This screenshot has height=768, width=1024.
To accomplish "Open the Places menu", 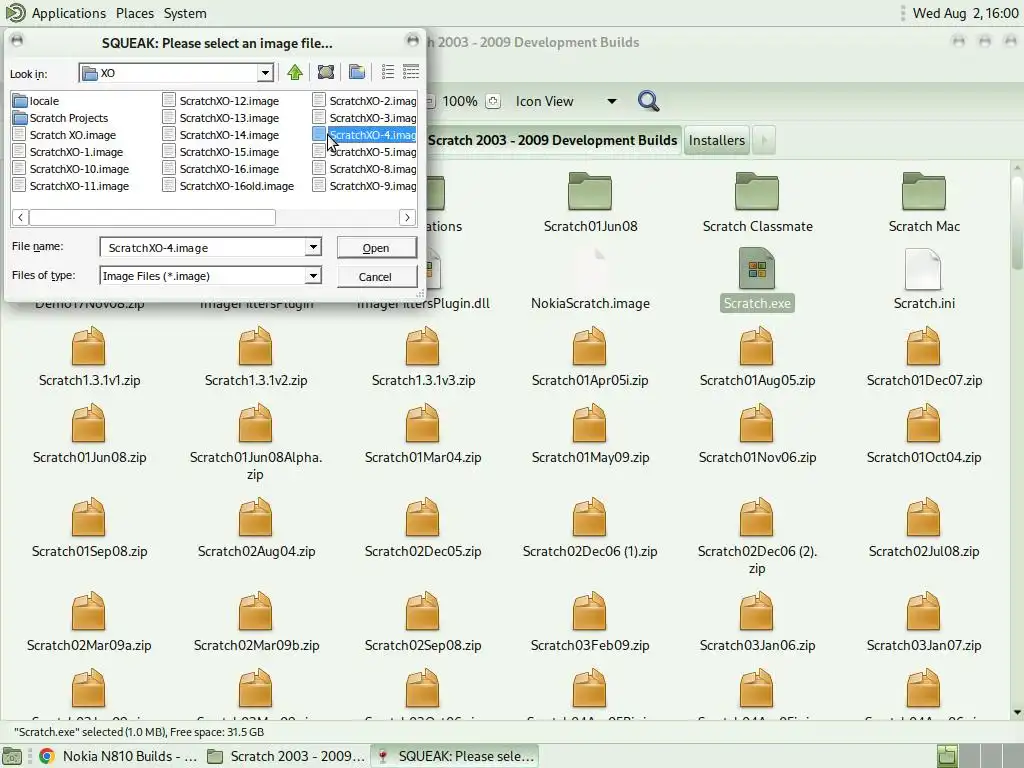I will (135, 13).
